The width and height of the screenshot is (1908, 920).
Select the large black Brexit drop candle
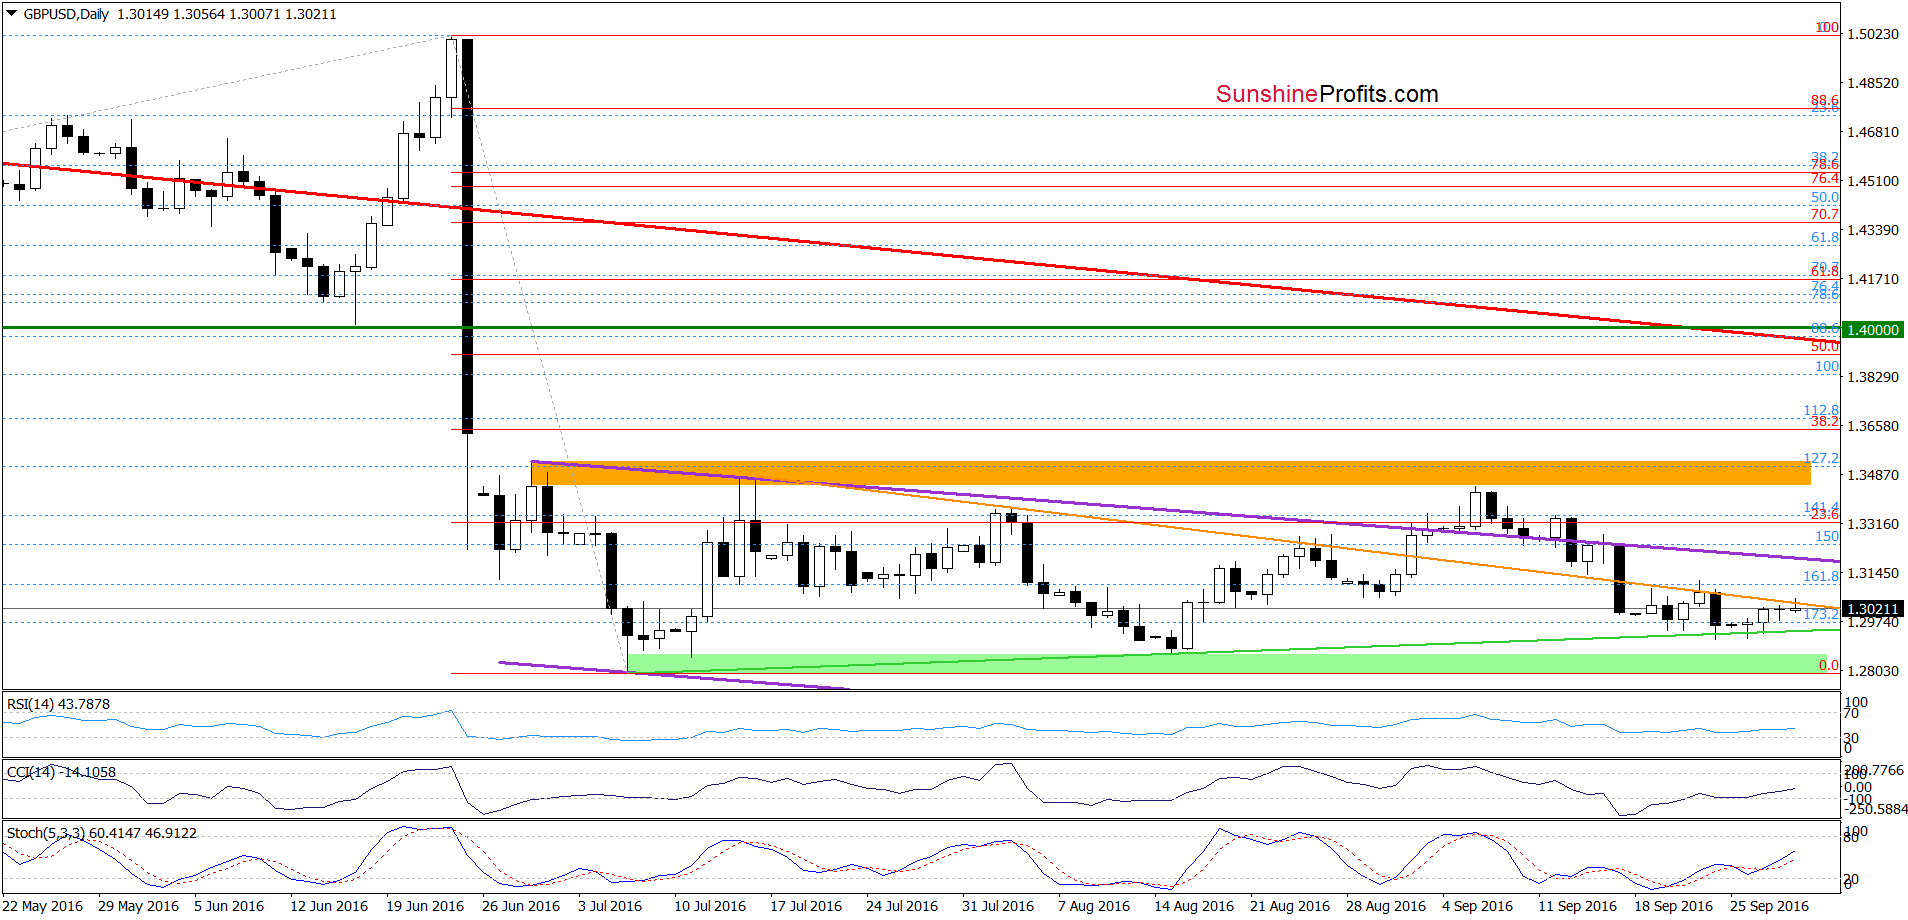tap(467, 235)
